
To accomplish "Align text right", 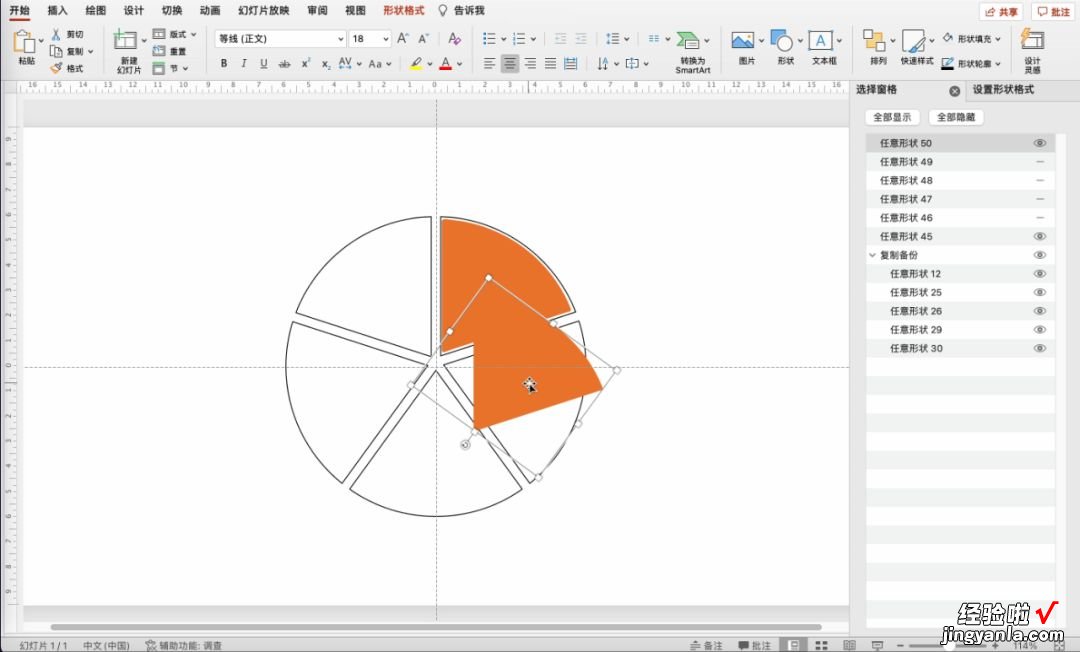I will click(530, 63).
